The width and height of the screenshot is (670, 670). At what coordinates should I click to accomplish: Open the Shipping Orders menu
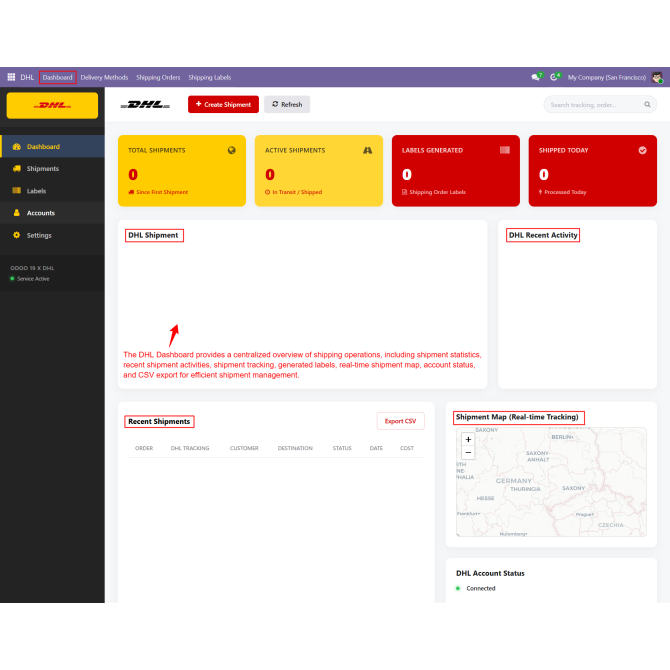(x=158, y=77)
